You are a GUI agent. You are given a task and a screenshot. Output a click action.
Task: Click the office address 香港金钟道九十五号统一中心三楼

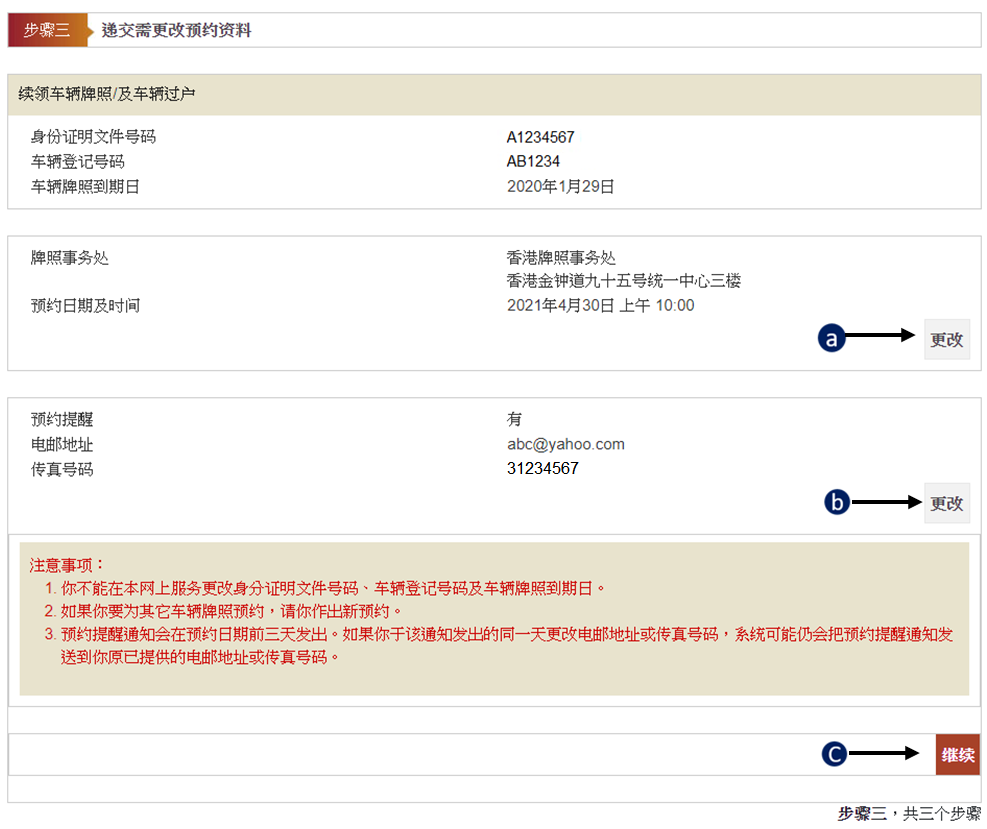click(x=623, y=281)
